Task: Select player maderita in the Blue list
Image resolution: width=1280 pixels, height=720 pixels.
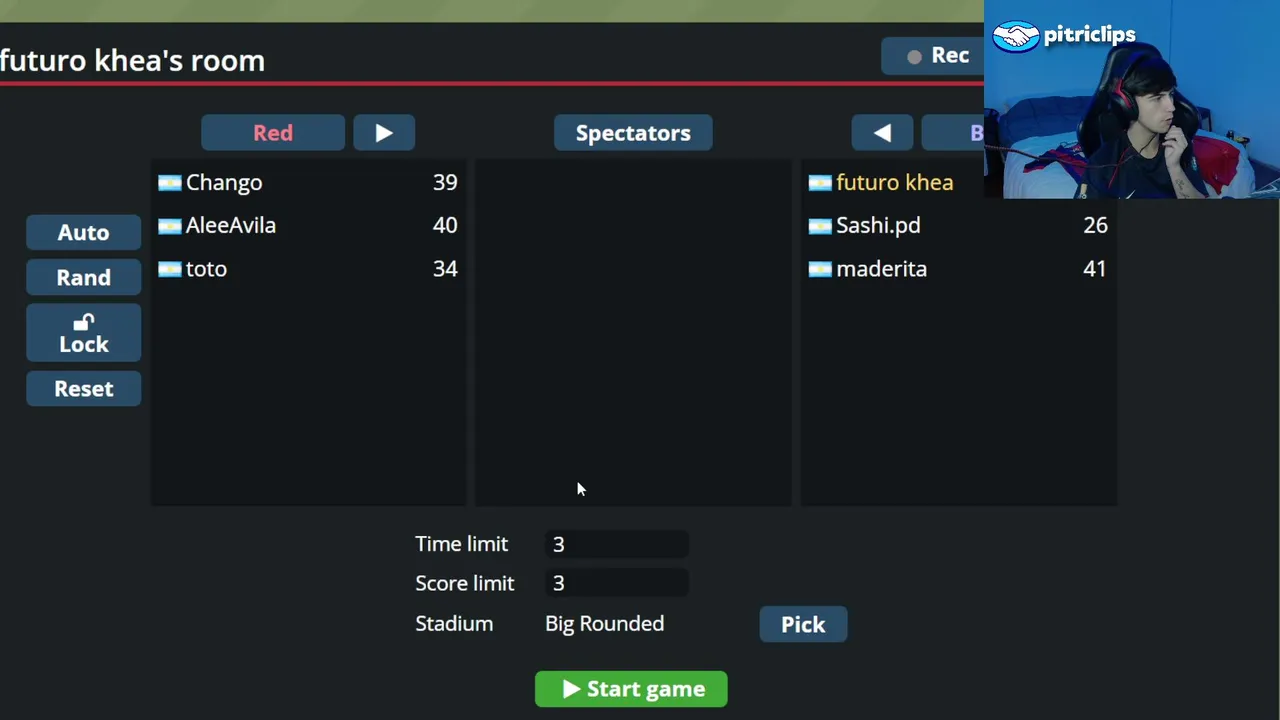Action: coord(881,269)
